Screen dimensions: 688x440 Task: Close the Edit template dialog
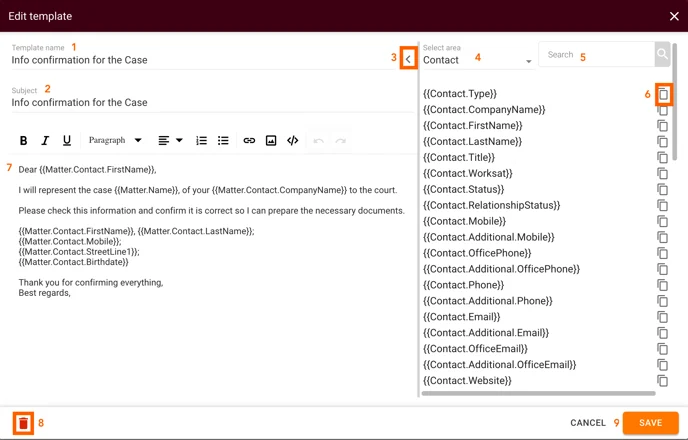tap(674, 16)
